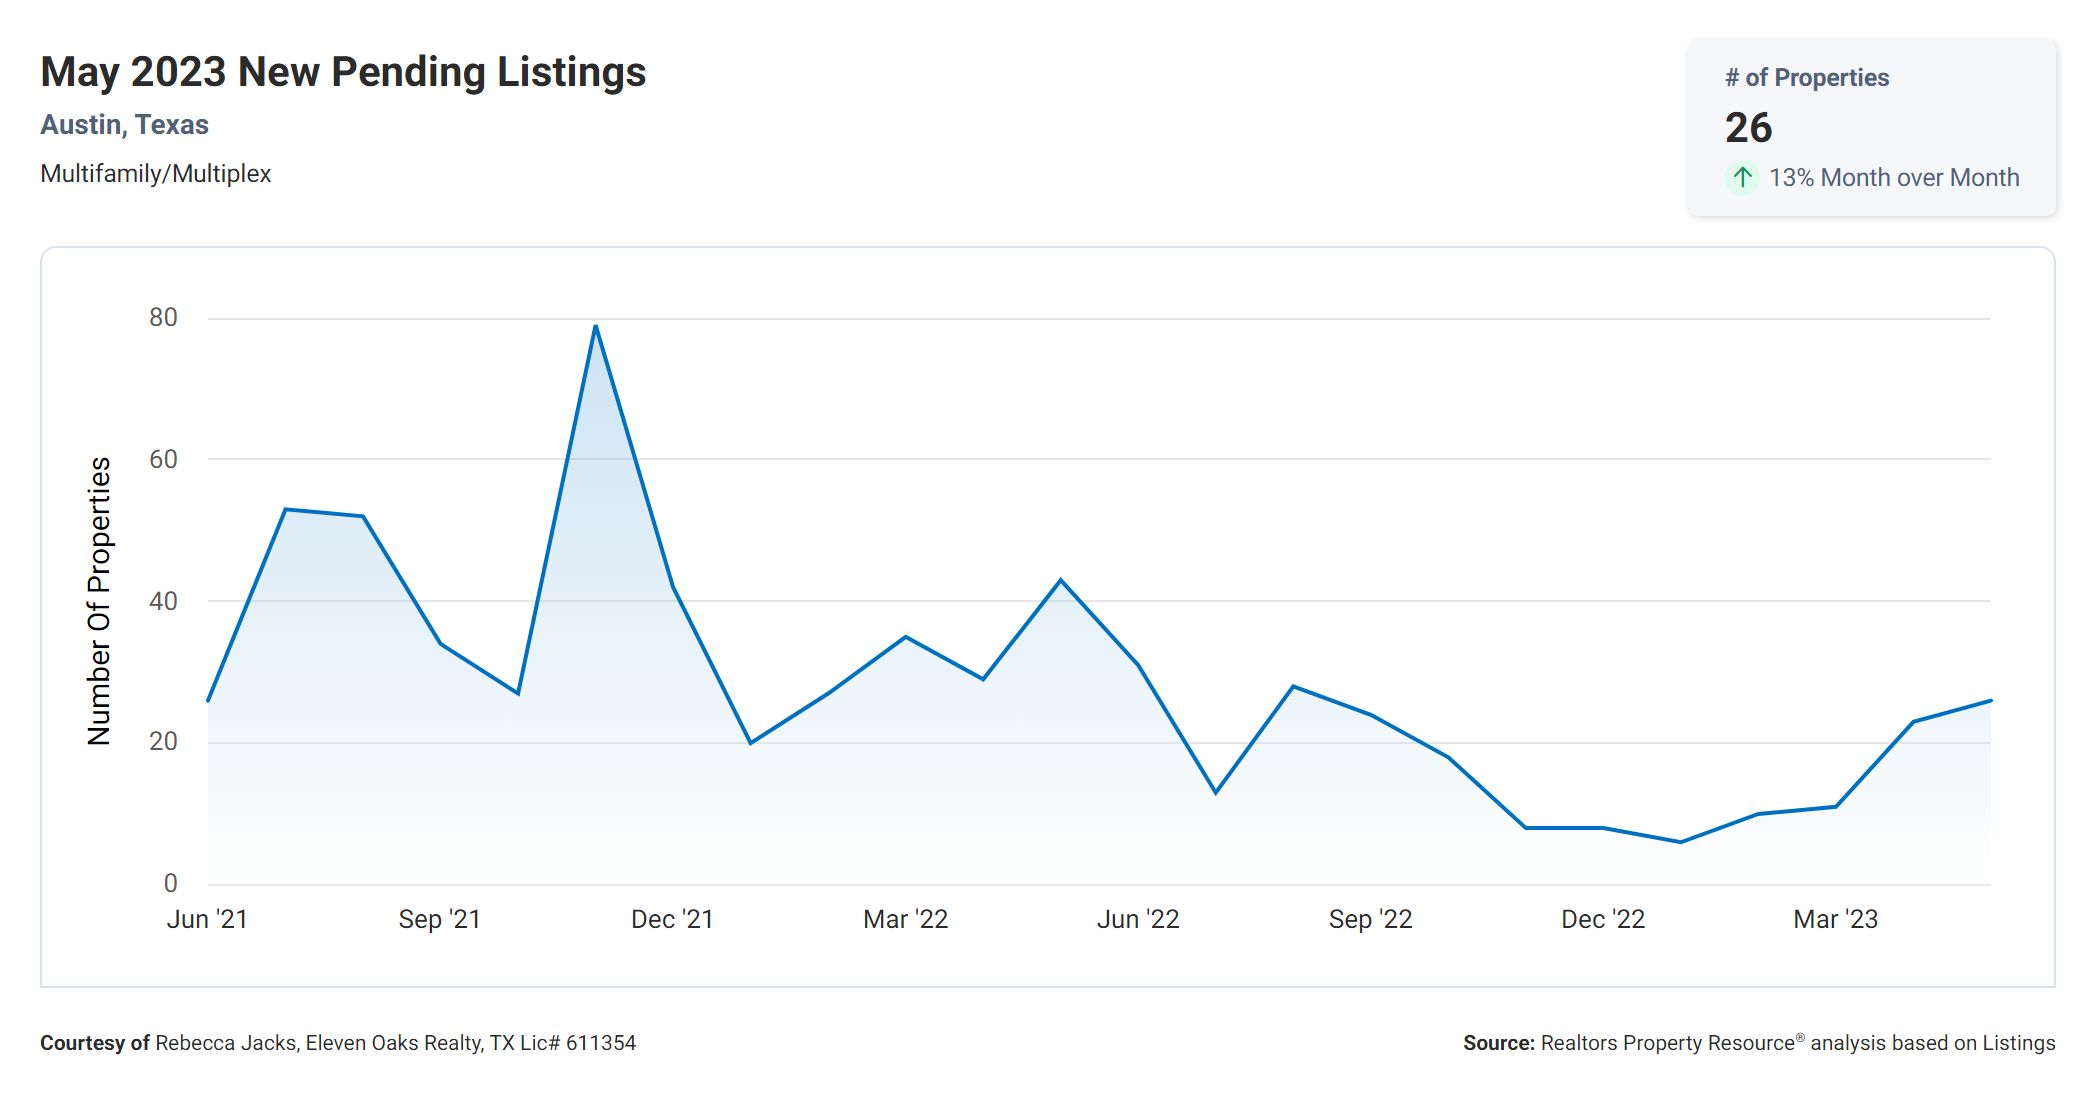Image resolution: width=2096 pixels, height=1100 pixels.
Task: Click the 80 y-axis tick label
Action: [163, 318]
